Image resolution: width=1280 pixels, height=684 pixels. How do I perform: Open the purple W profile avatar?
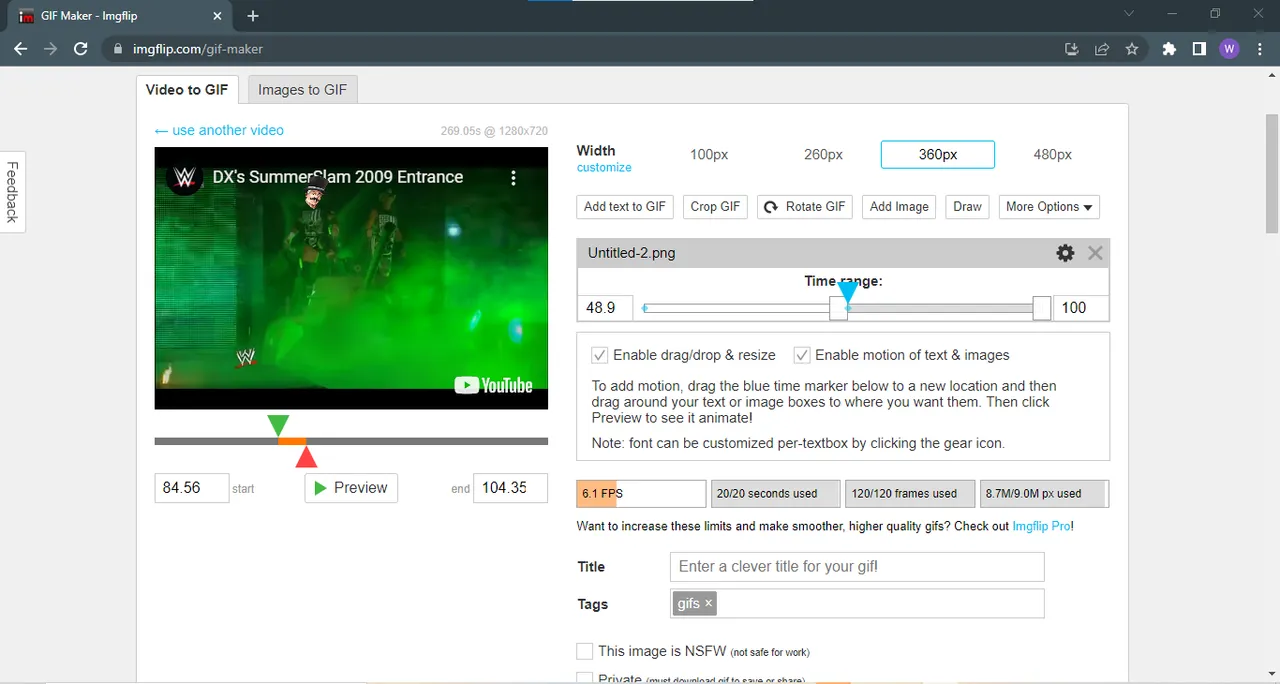tap(1229, 49)
